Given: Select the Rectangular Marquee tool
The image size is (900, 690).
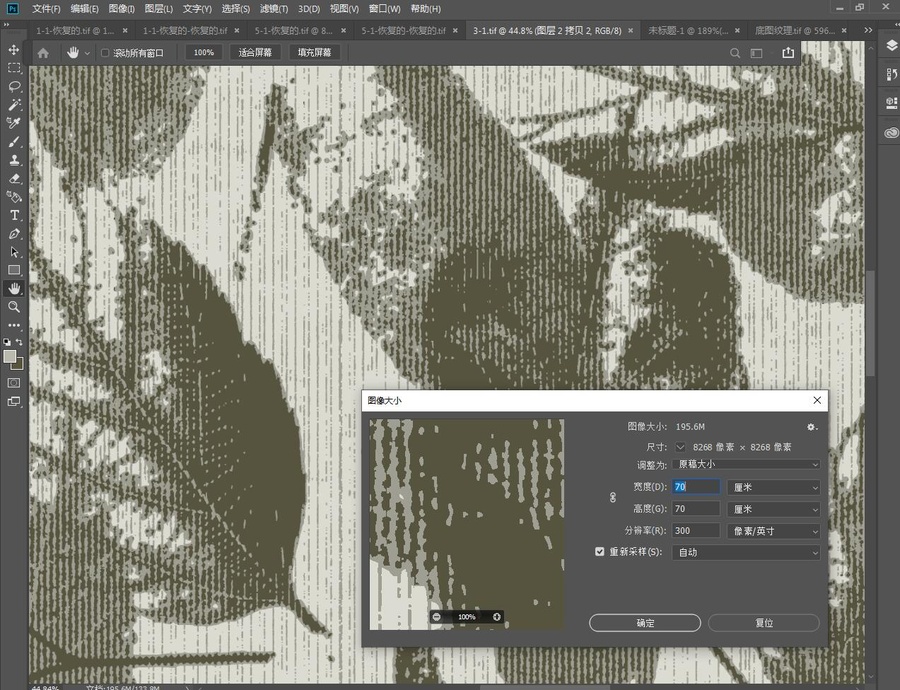Looking at the screenshot, I should pyautogui.click(x=14, y=68).
